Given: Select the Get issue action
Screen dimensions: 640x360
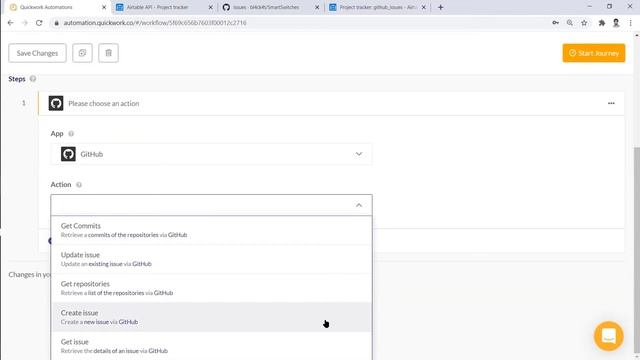Looking at the screenshot, I should pyautogui.click(x=211, y=346).
